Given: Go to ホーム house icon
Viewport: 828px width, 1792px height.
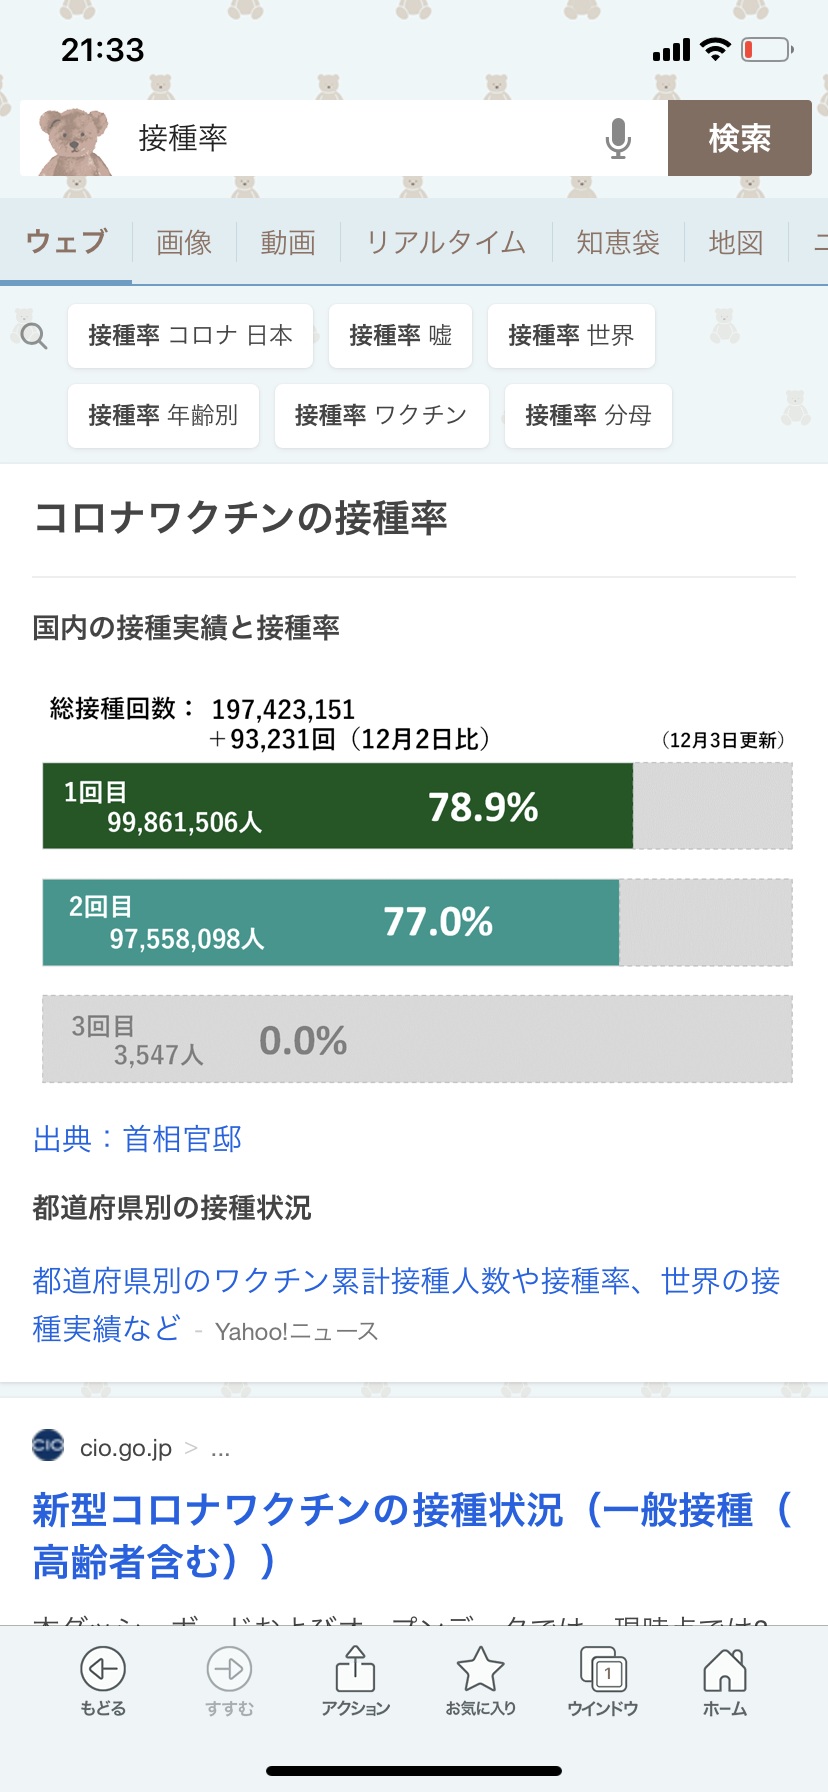Looking at the screenshot, I should click(725, 1681).
